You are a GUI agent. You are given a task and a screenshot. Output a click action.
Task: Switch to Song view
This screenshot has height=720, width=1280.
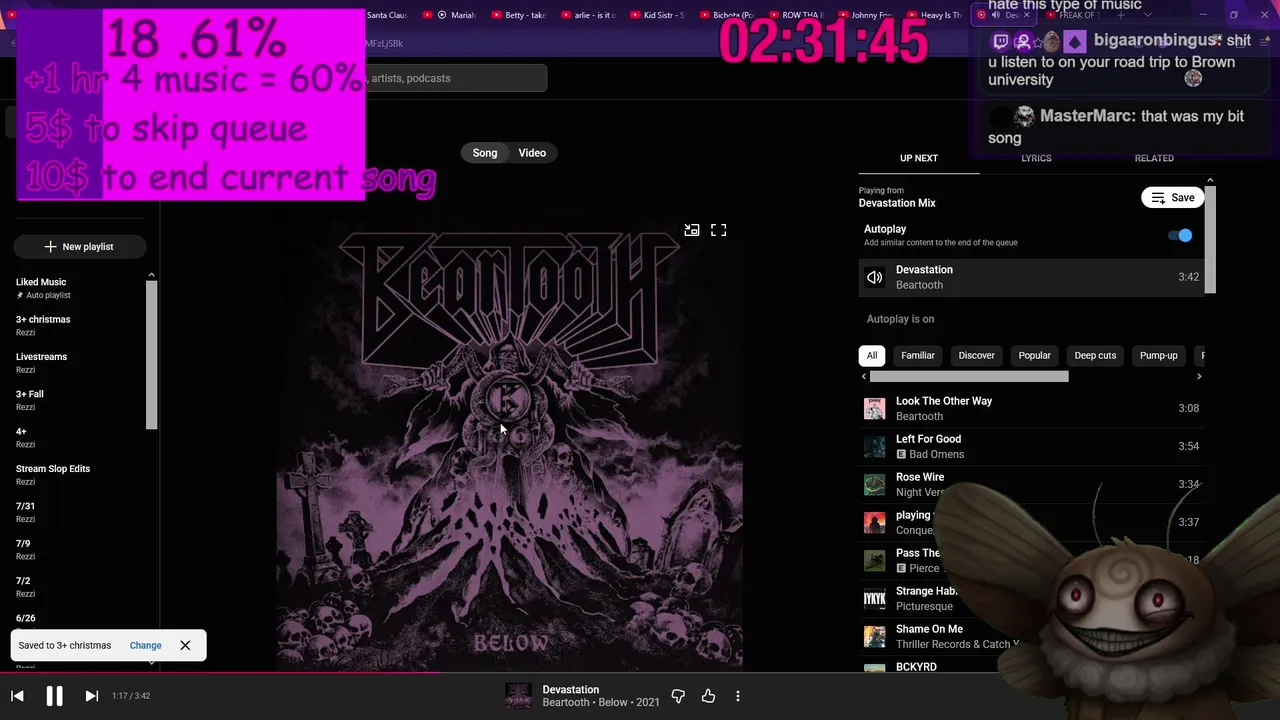[x=485, y=153]
